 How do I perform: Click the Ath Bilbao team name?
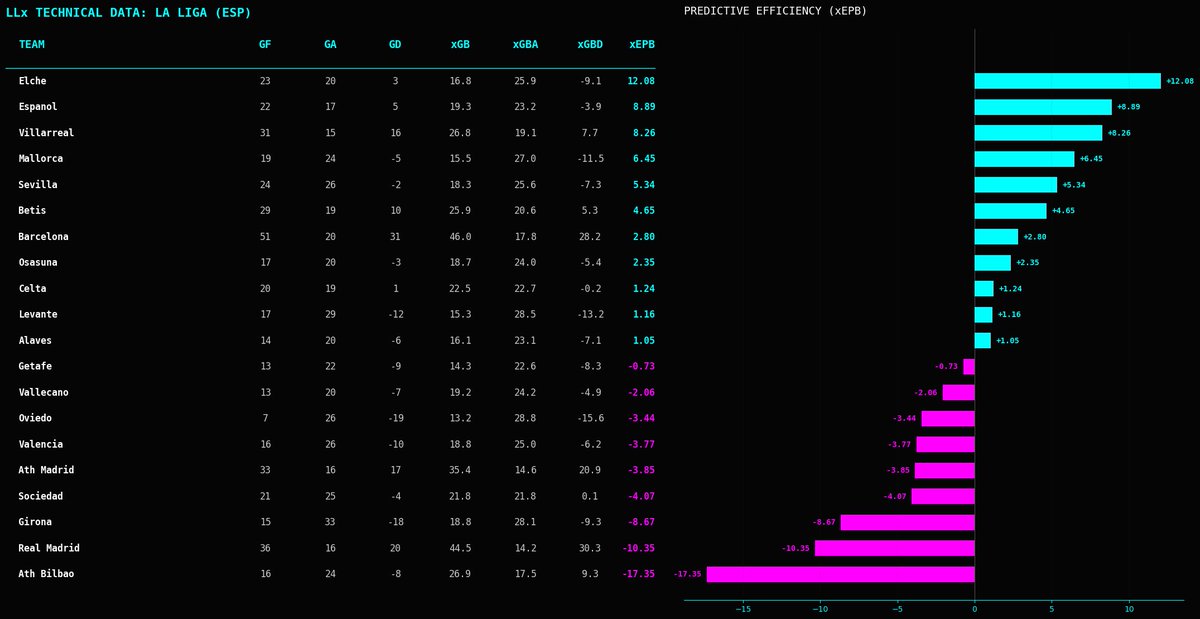click(46, 575)
